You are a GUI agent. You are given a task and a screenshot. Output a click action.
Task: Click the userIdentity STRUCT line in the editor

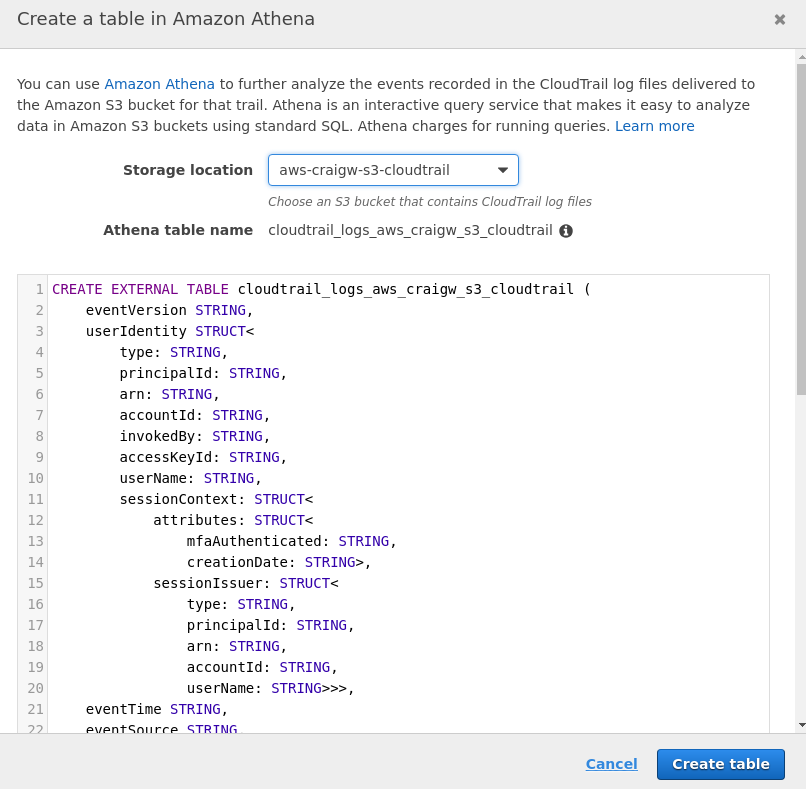click(169, 331)
